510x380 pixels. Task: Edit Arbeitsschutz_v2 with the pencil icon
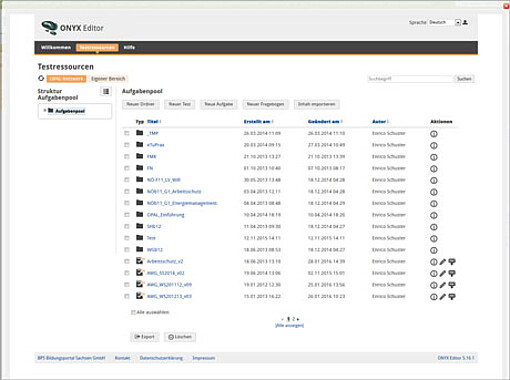click(443, 262)
